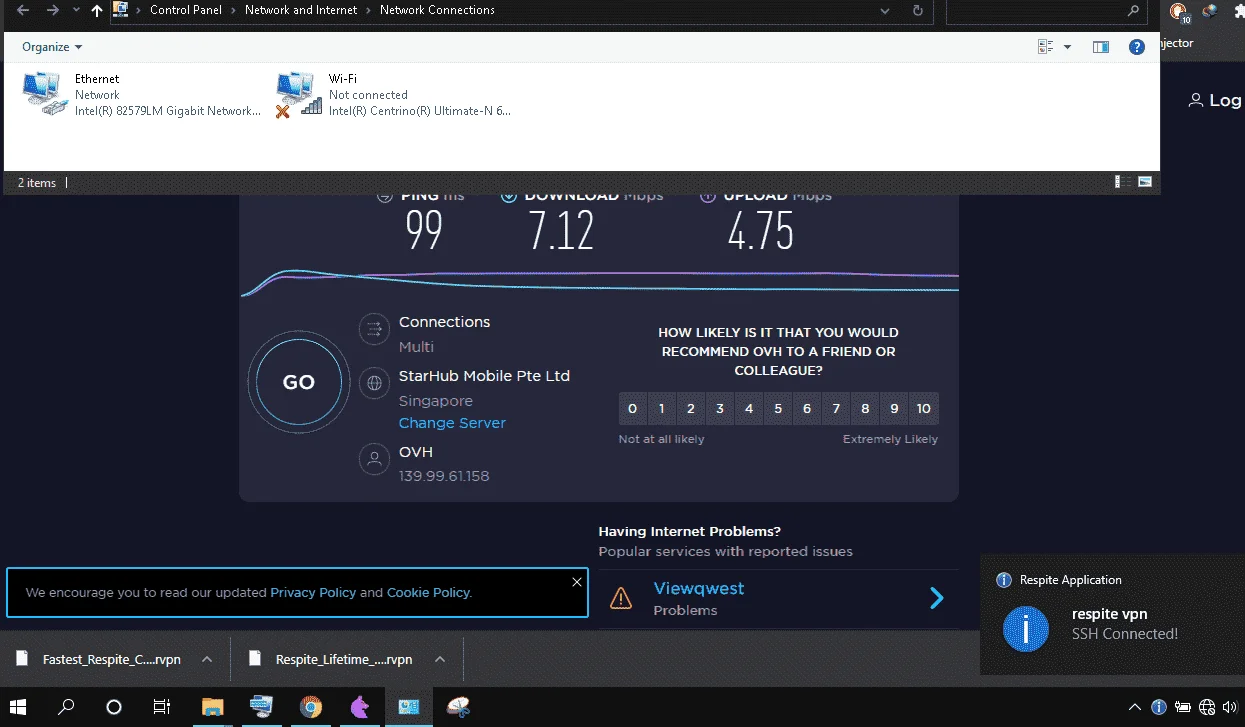Rate recommendation 3
The image size is (1245, 727).
(x=720, y=409)
